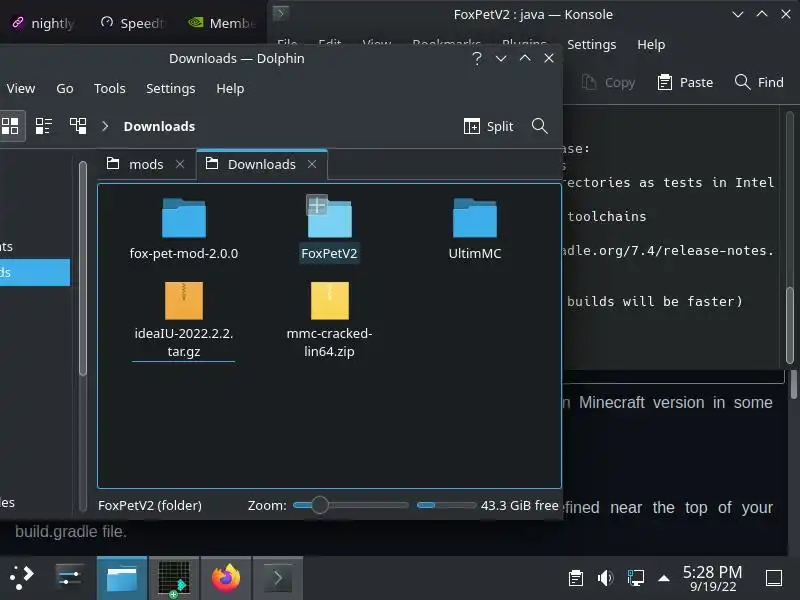
Task: Click the Konsole window title icon
Action: pos(281,13)
